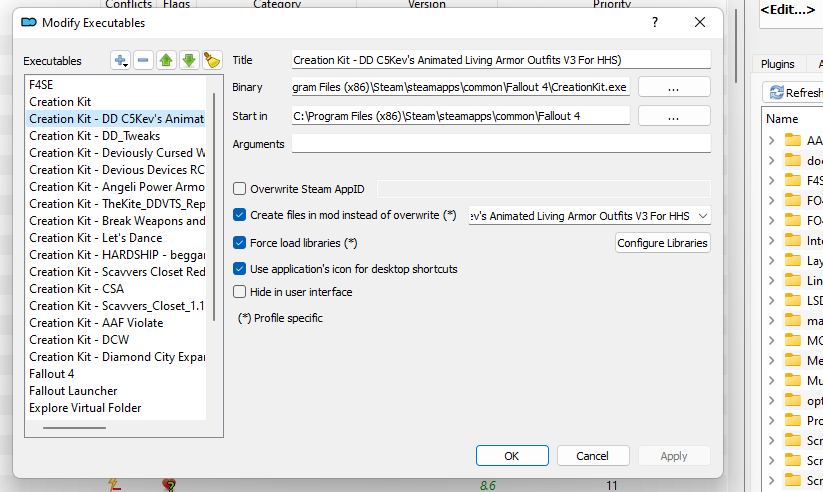The width and height of the screenshot is (823, 492).
Task: Click the Refresh icon in Plugins panel
Action: [x=776, y=93]
